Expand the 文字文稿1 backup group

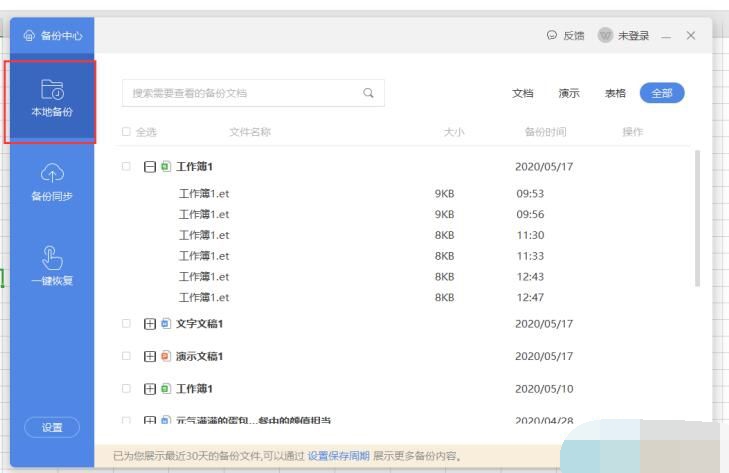(x=148, y=324)
